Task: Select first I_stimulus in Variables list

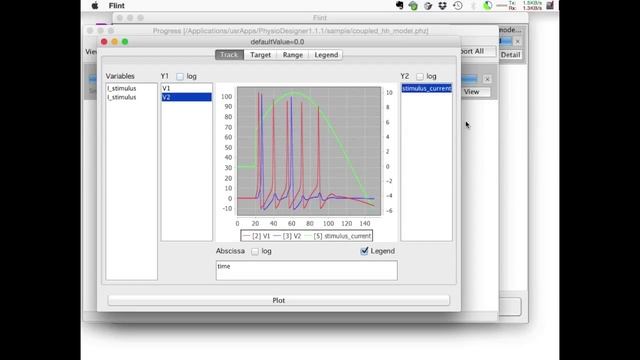Action: [x=131, y=88]
